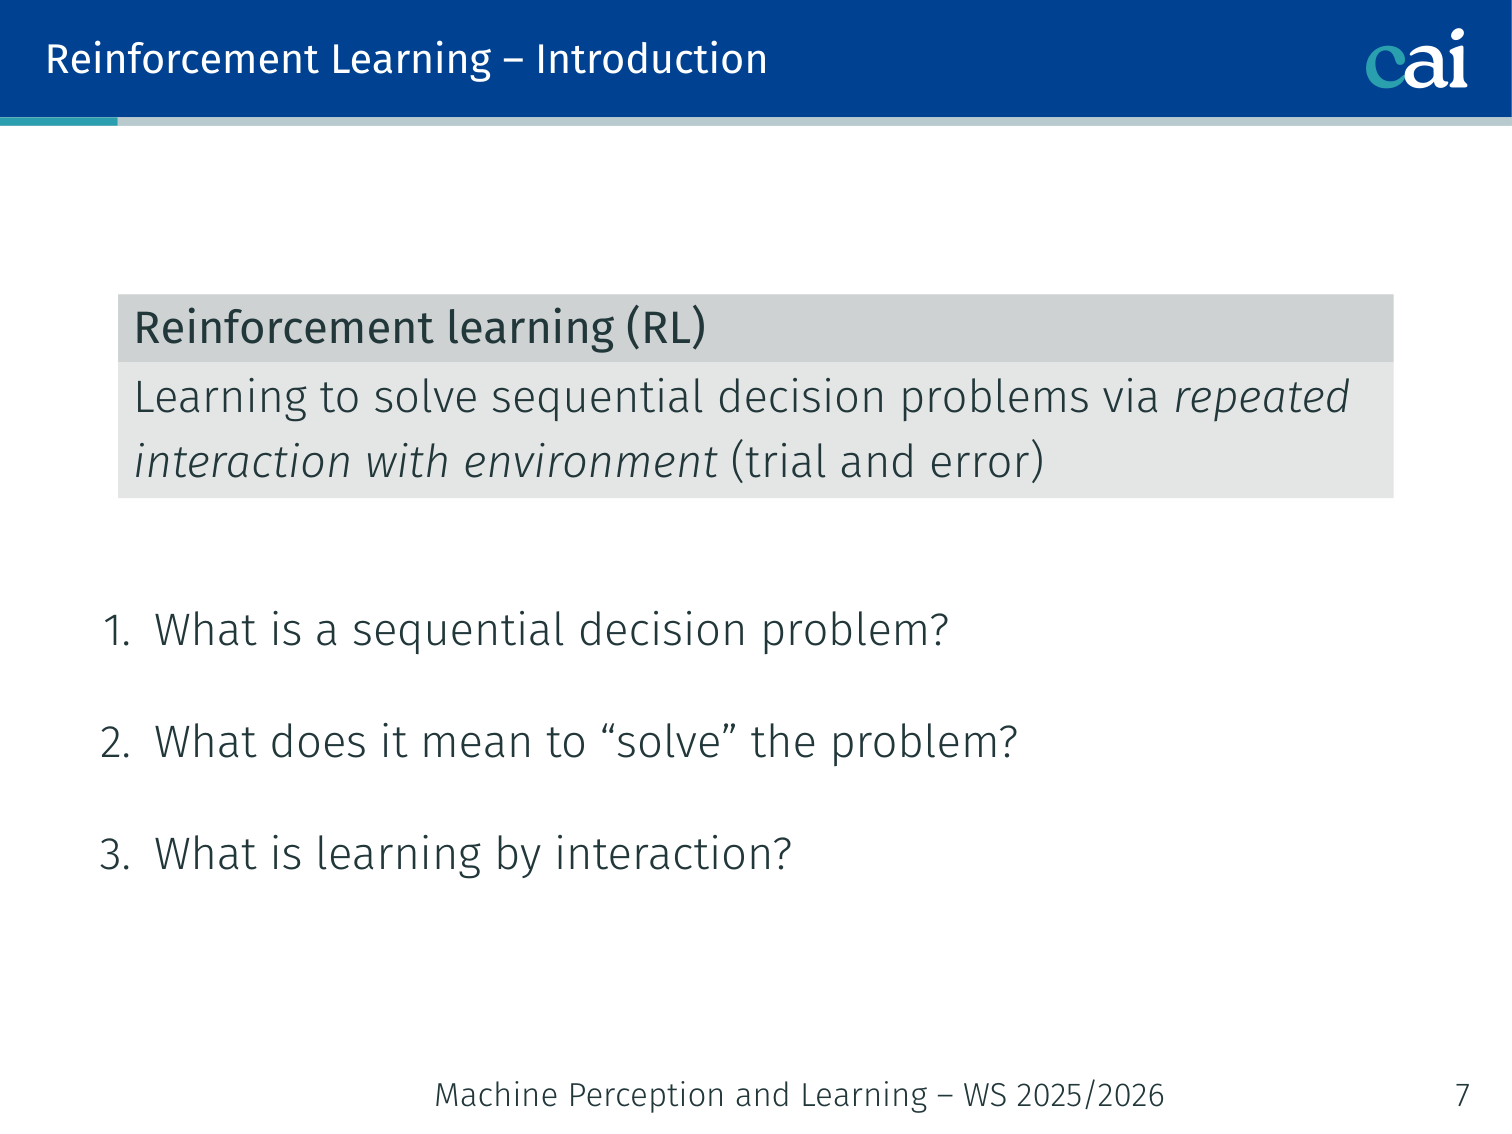Click the list number '2.'

[116, 743]
